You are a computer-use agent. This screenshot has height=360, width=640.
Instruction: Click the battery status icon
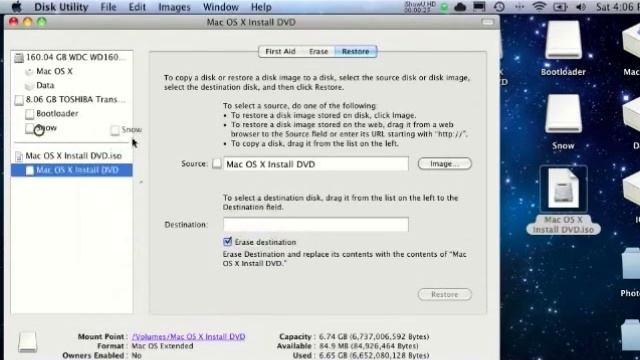pos(560,7)
